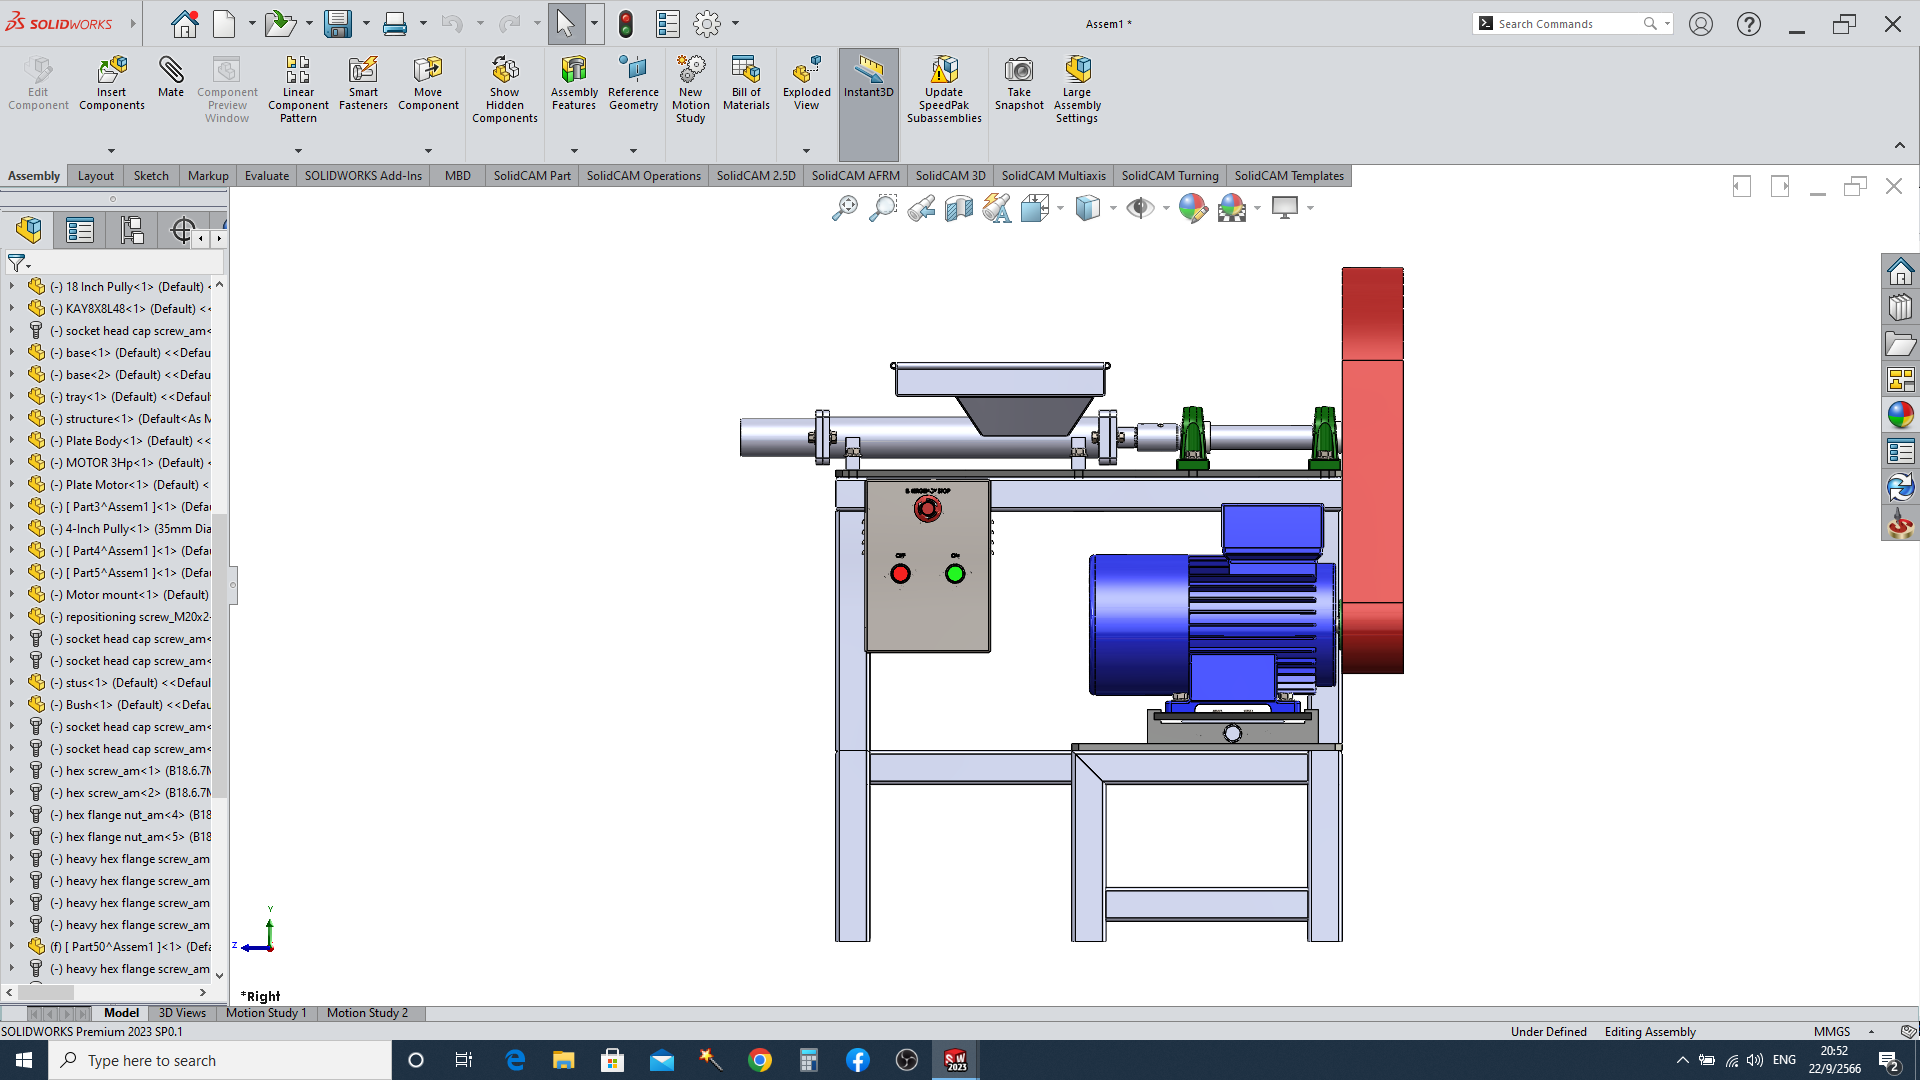Switch to the Evaluate tab

point(267,175)
